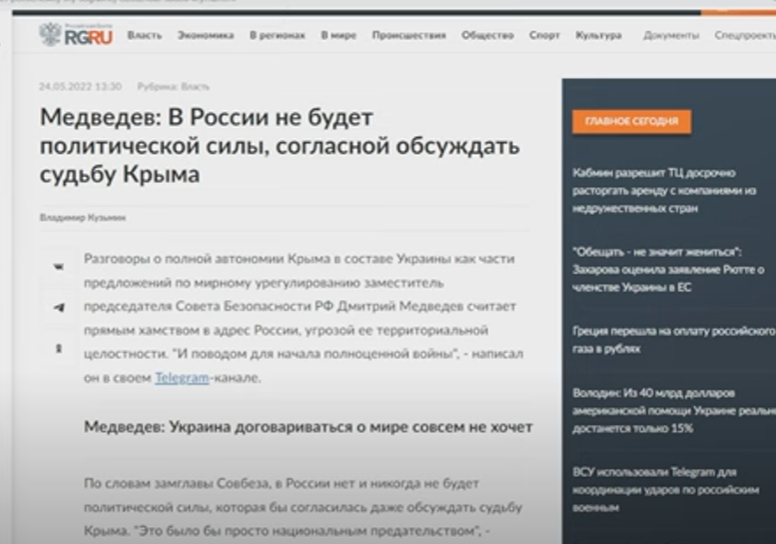Open the Документы navigation link
The width and height of the screenshot is (776, 544).
671,35
